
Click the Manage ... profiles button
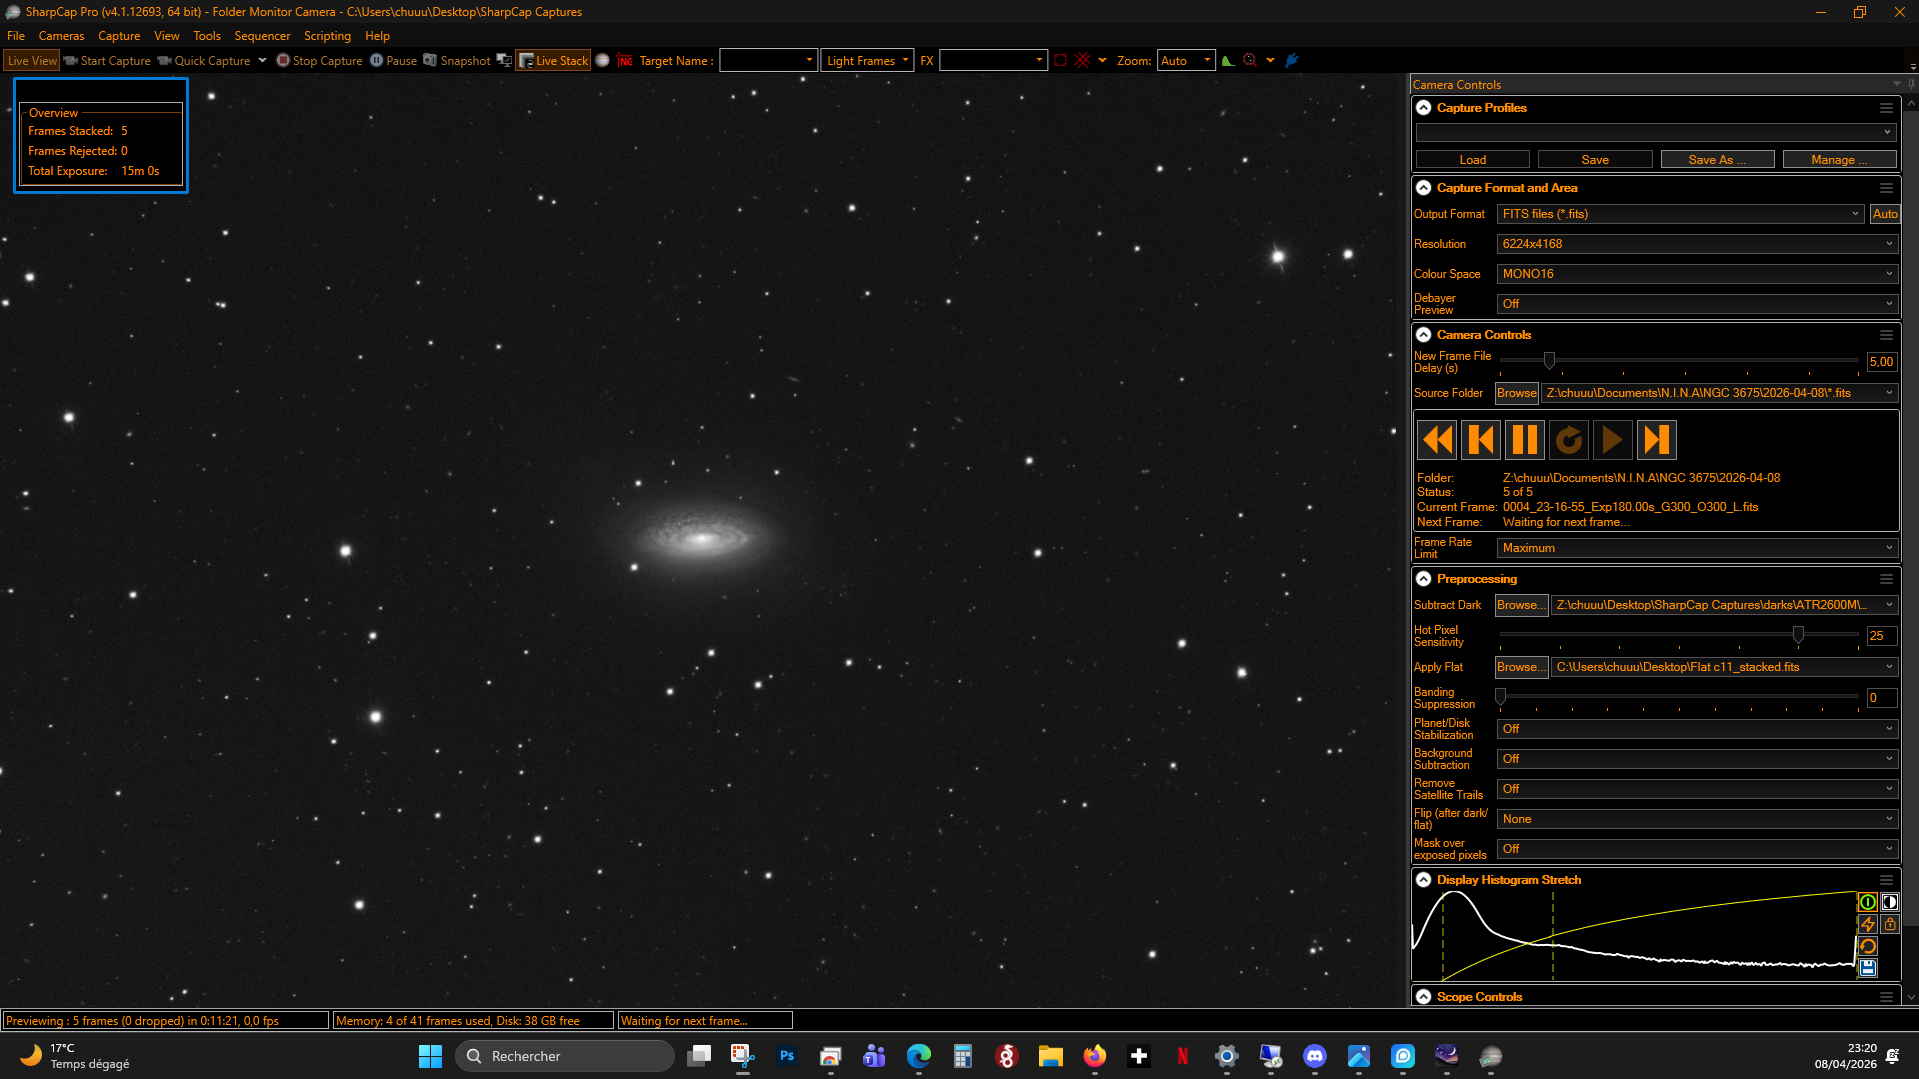[x=1839, y=160]
